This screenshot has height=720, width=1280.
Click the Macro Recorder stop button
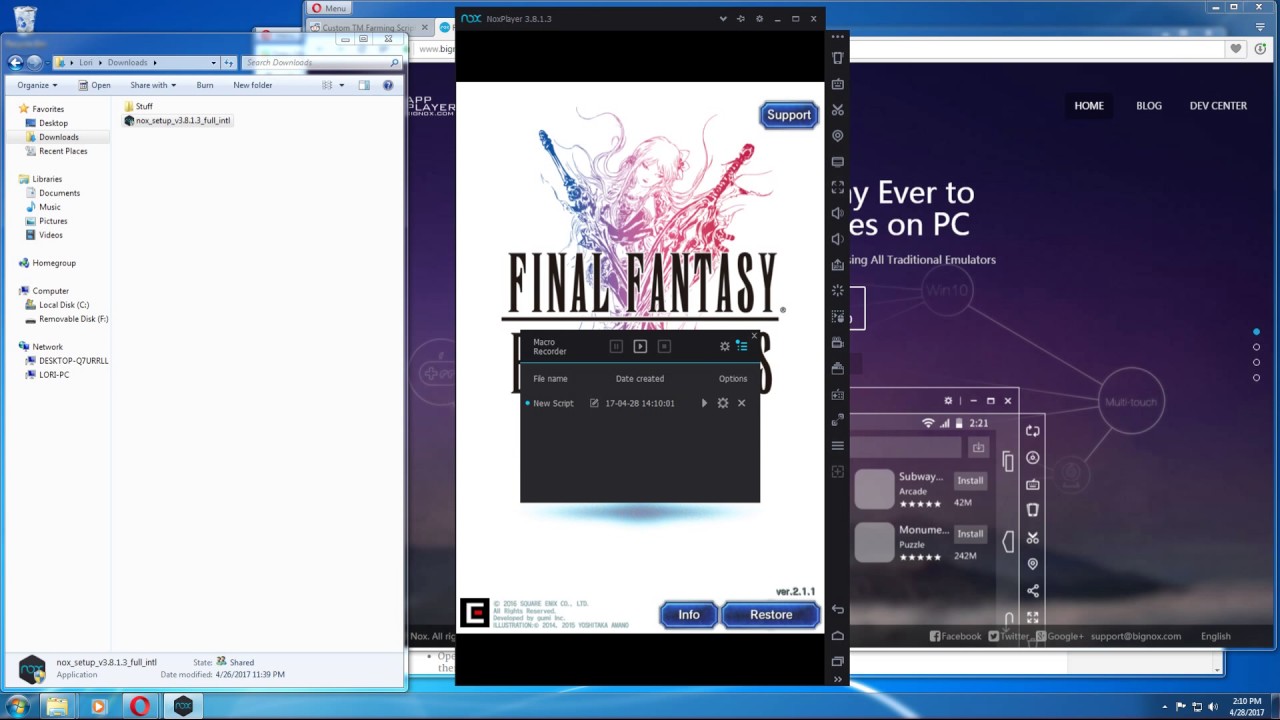[x=664, y=346]
